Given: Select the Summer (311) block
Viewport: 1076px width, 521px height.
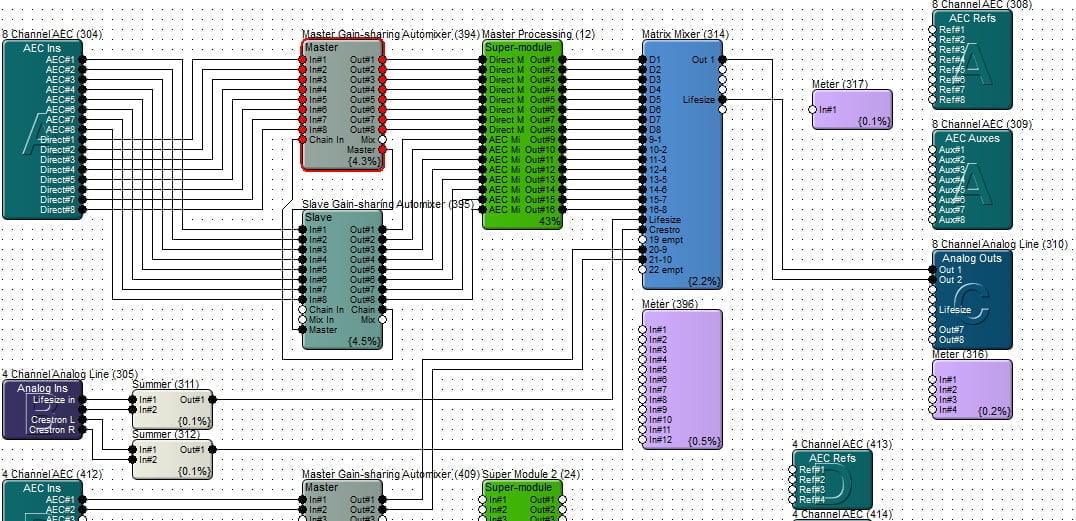Looking at the screenshot, I should click(x=172, y=410).
